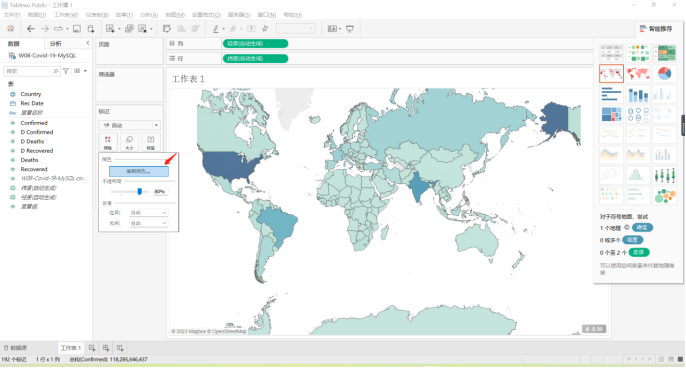
Task: Select the horizontal bars chart in Show Me
Action: [x=611, y=94]
